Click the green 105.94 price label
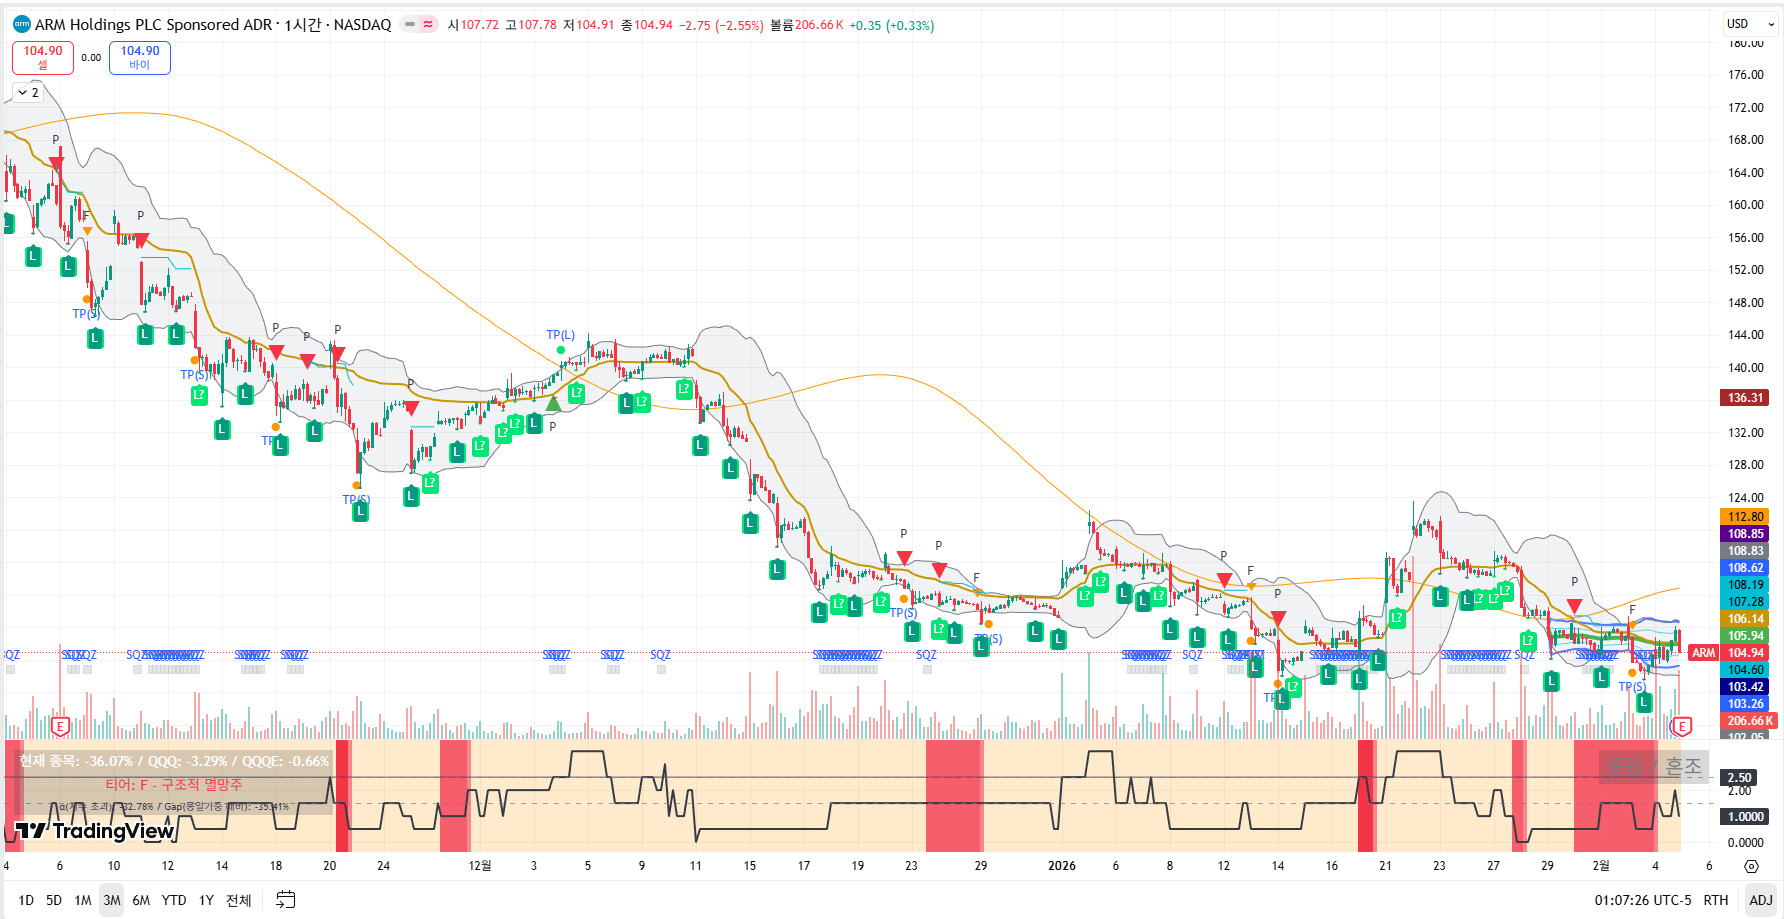The image size is (1784, 919). click(1746, 636)
